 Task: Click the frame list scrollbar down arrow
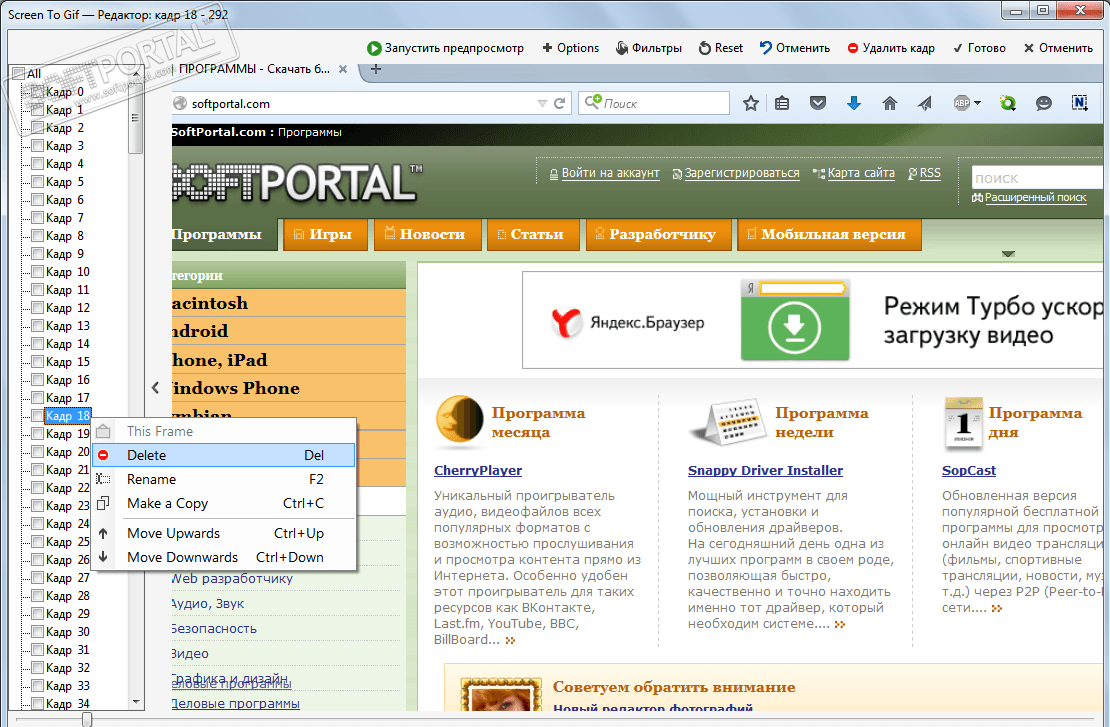point(136,702)
